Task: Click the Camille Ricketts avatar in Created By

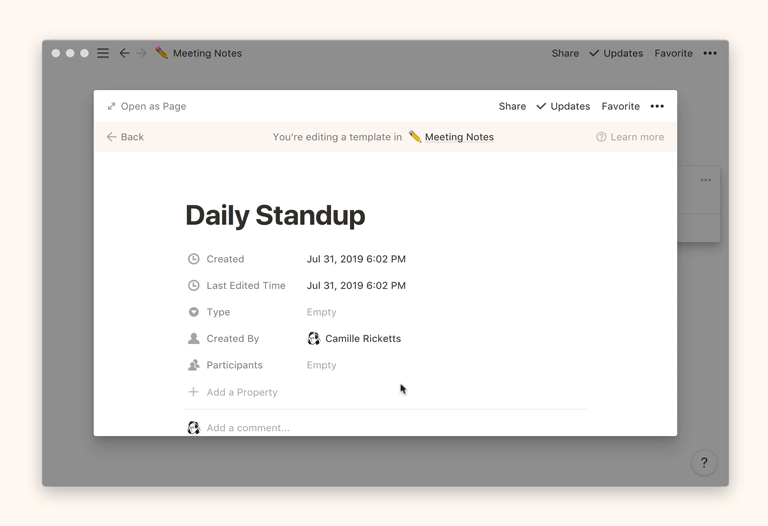Action: tap(313, 338)
